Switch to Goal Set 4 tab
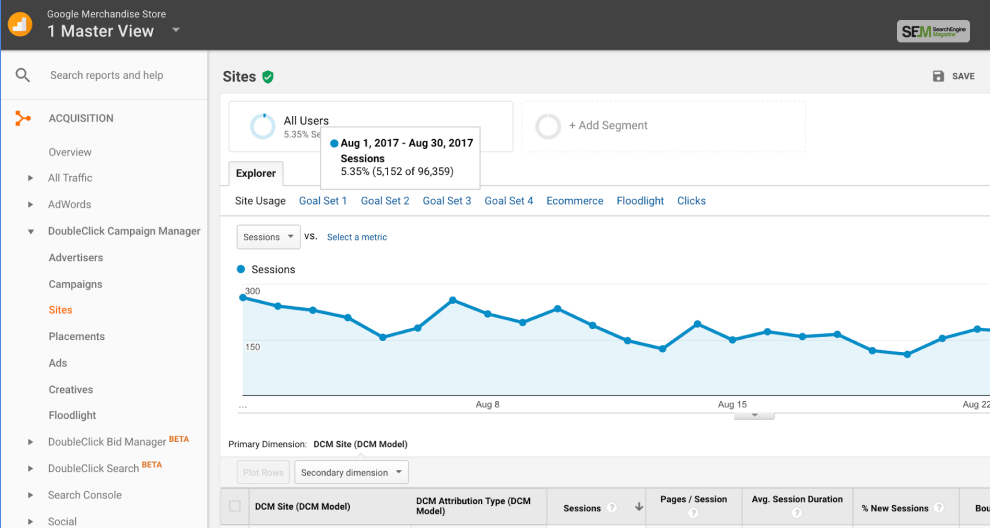990x528 pixels. [508, 201]
